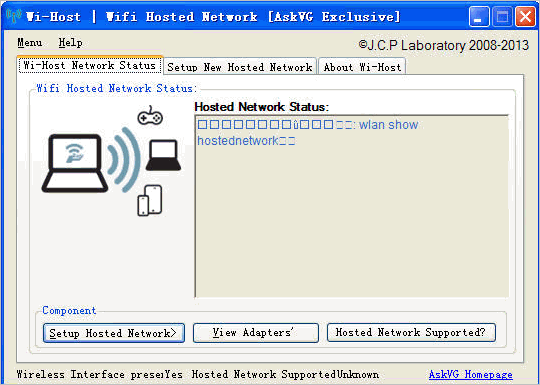Click the phone and tablet icon
540x385 pixels.
click(x=150, y=201)
